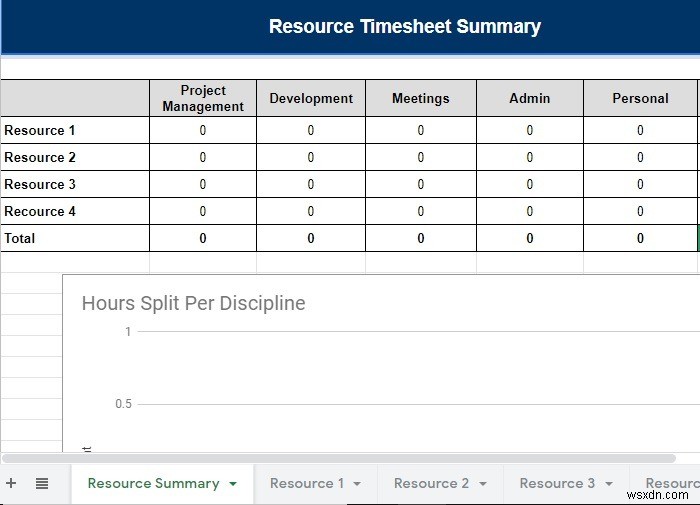700x505 pixels.
Task: Open the all sheets list icon
Action: click(42, 483)
